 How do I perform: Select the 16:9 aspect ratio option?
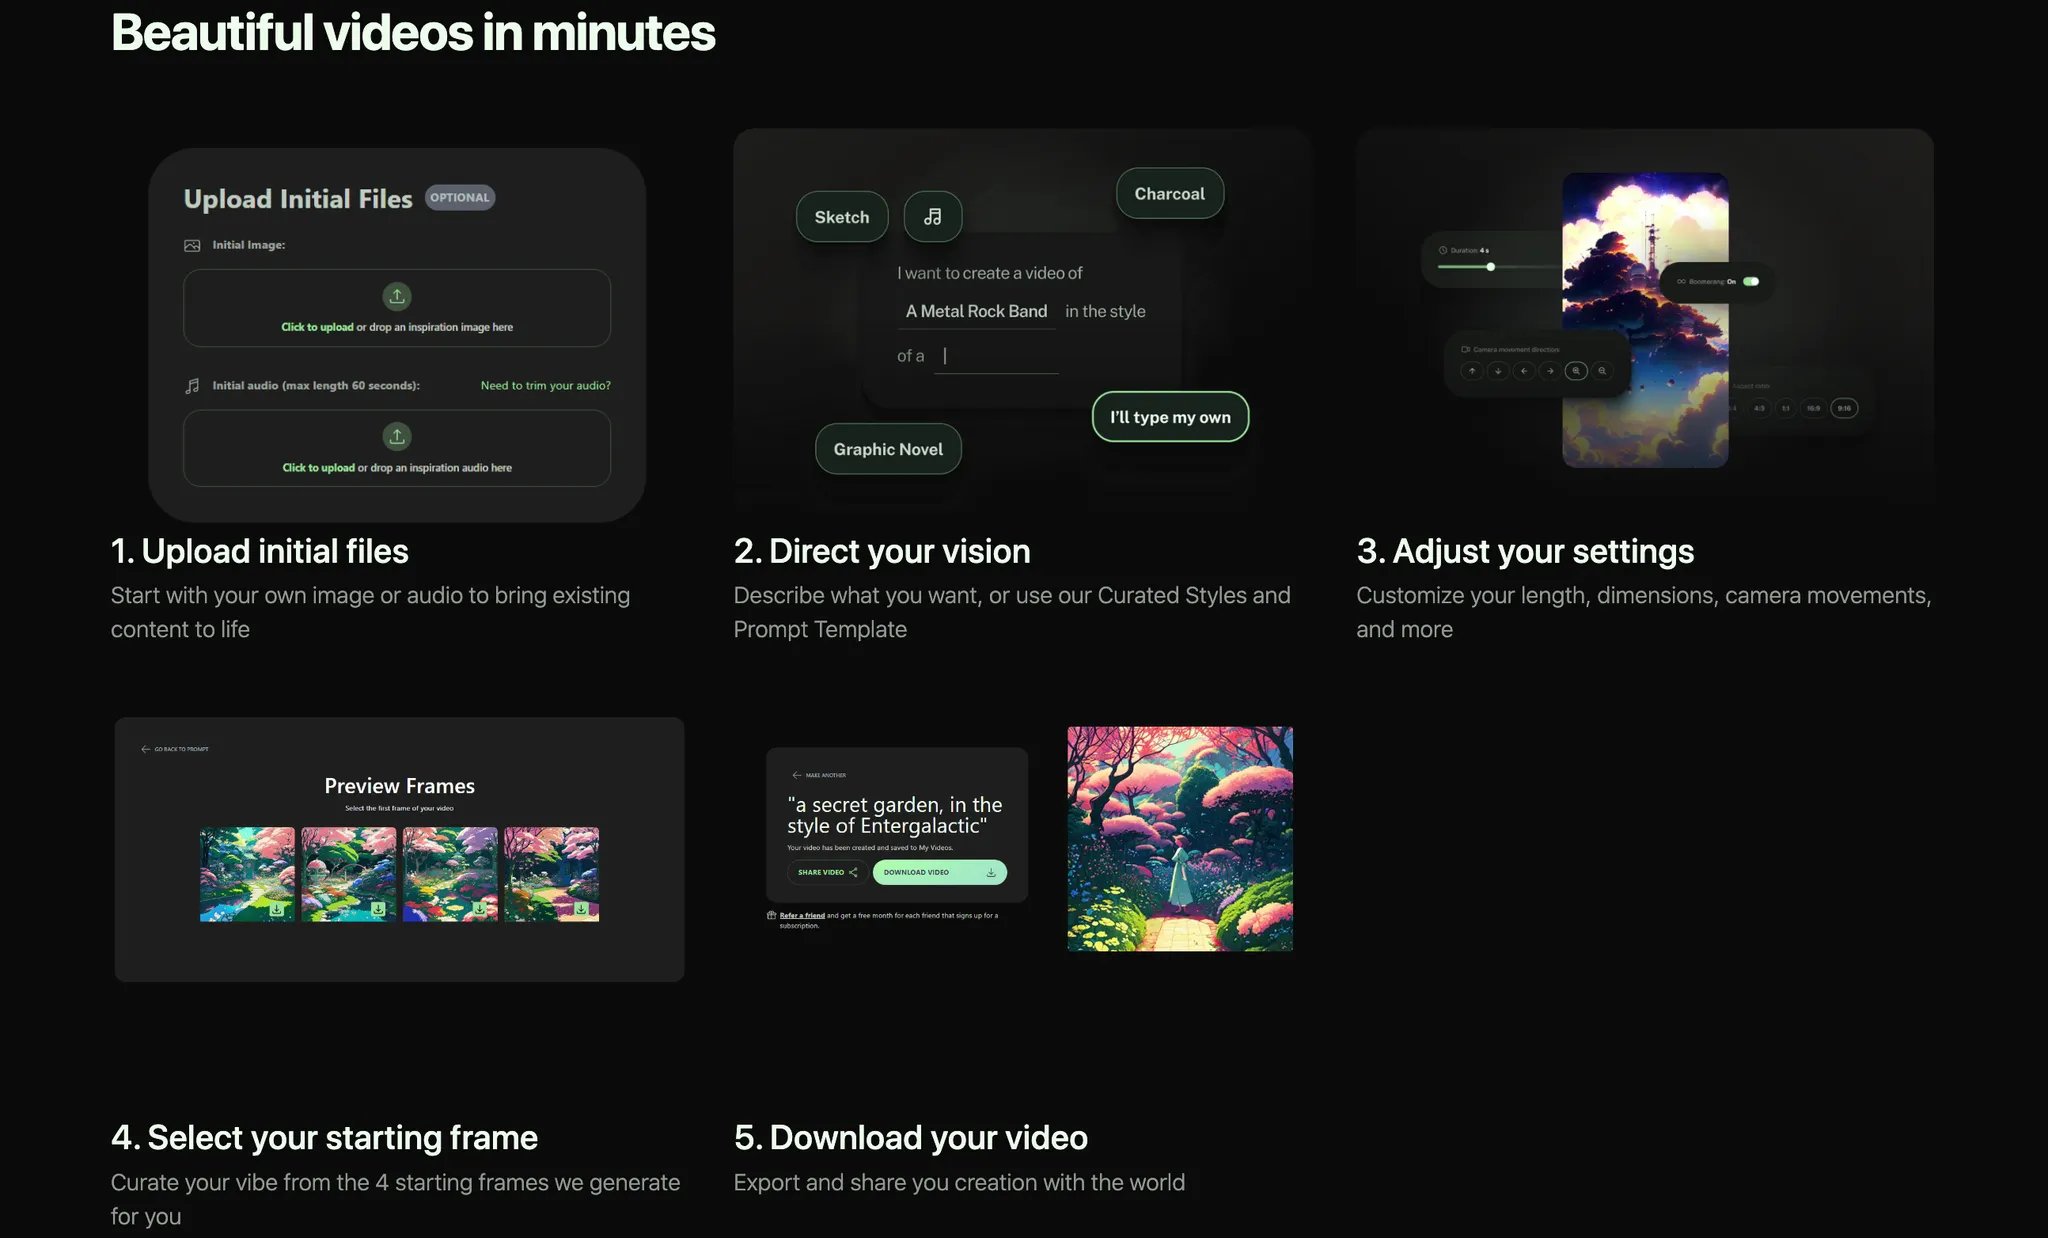click(1813, 408)
